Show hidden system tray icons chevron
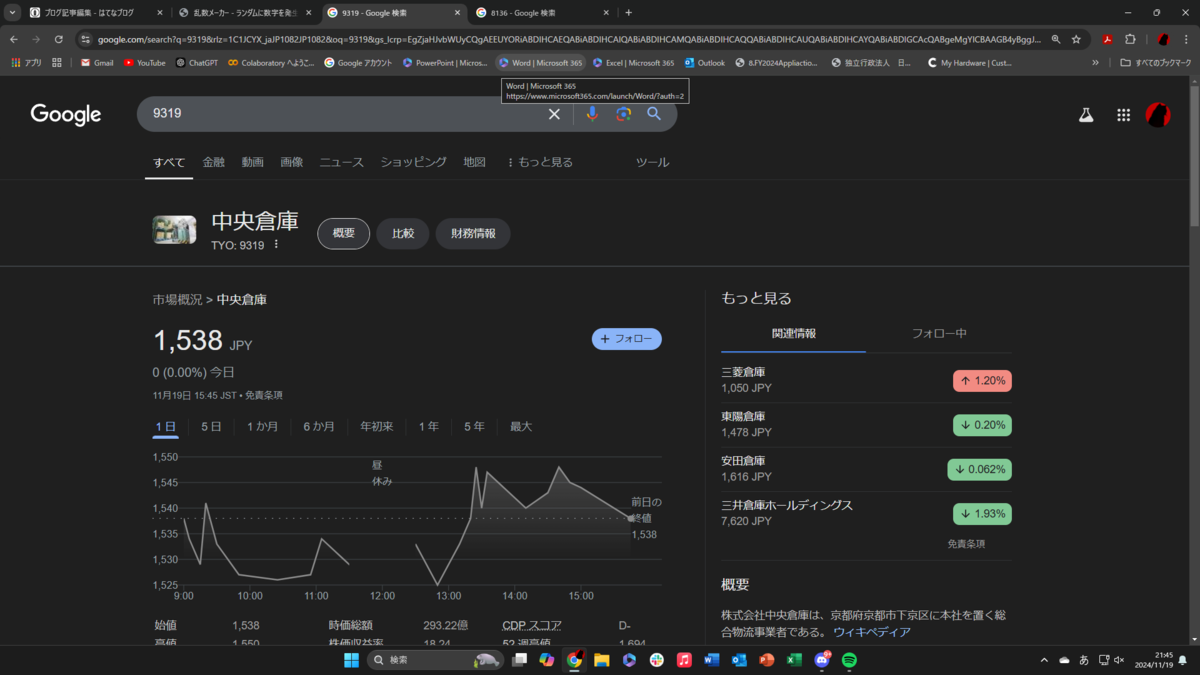This screenshot has height=675, width=1200. tap(1044, 660)
